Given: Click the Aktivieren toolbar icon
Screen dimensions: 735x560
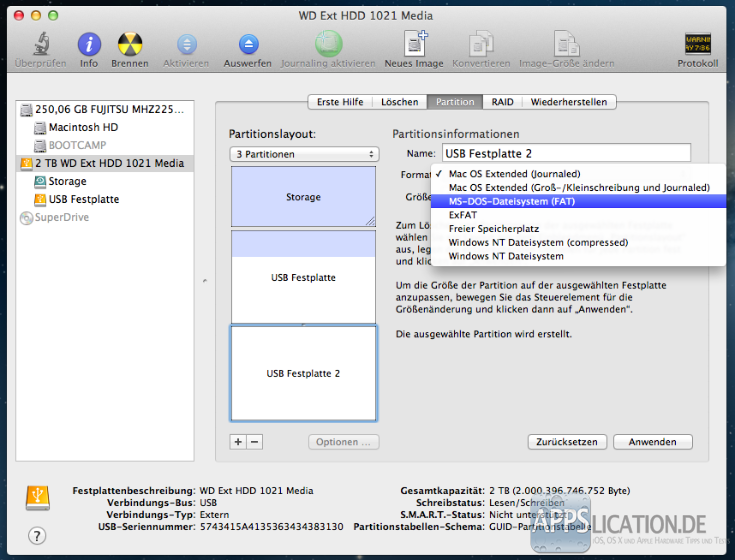Looking at the screenshot, I should pos(187,45).
